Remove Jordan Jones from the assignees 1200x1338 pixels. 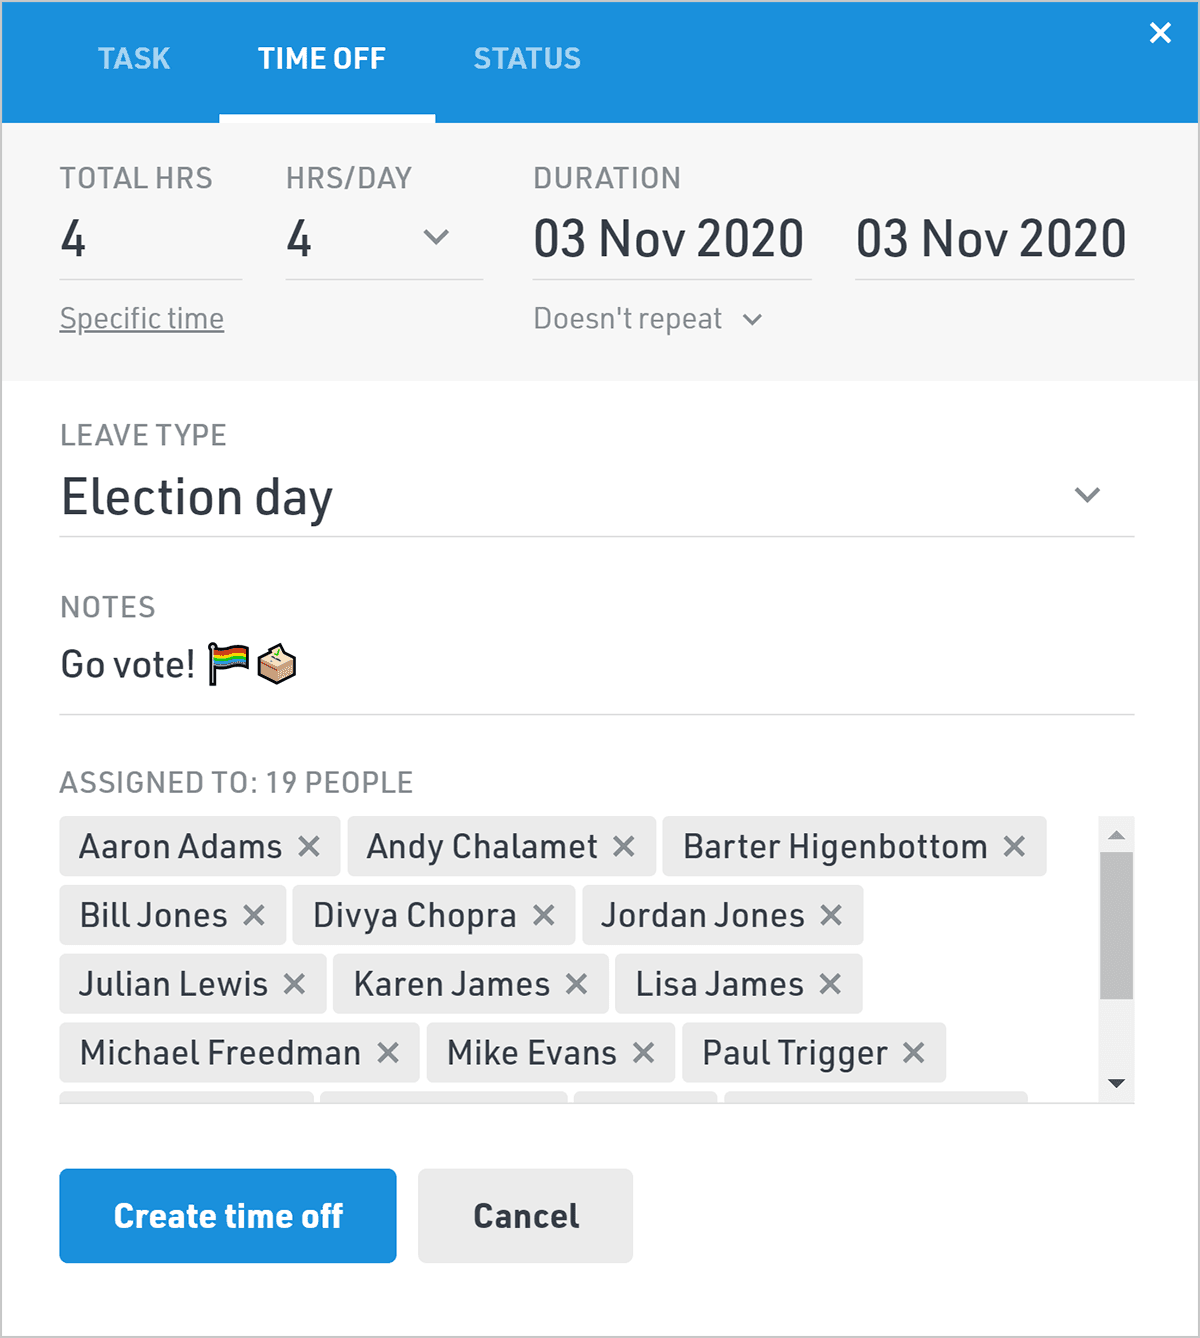(831, 915)
